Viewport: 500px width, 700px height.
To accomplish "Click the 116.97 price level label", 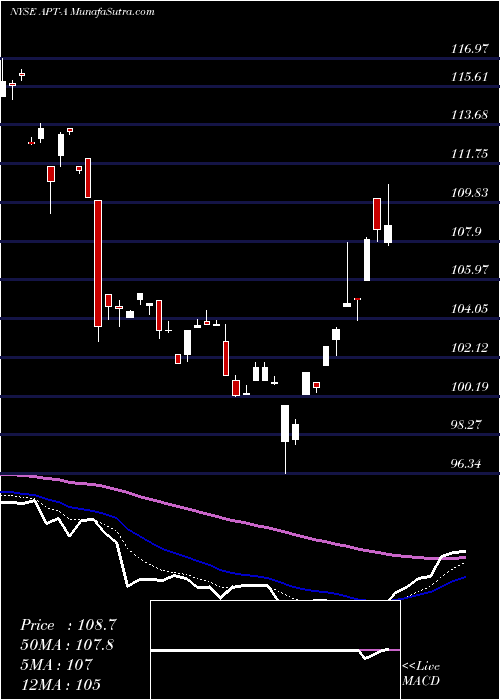I will (x=470, y=49).
